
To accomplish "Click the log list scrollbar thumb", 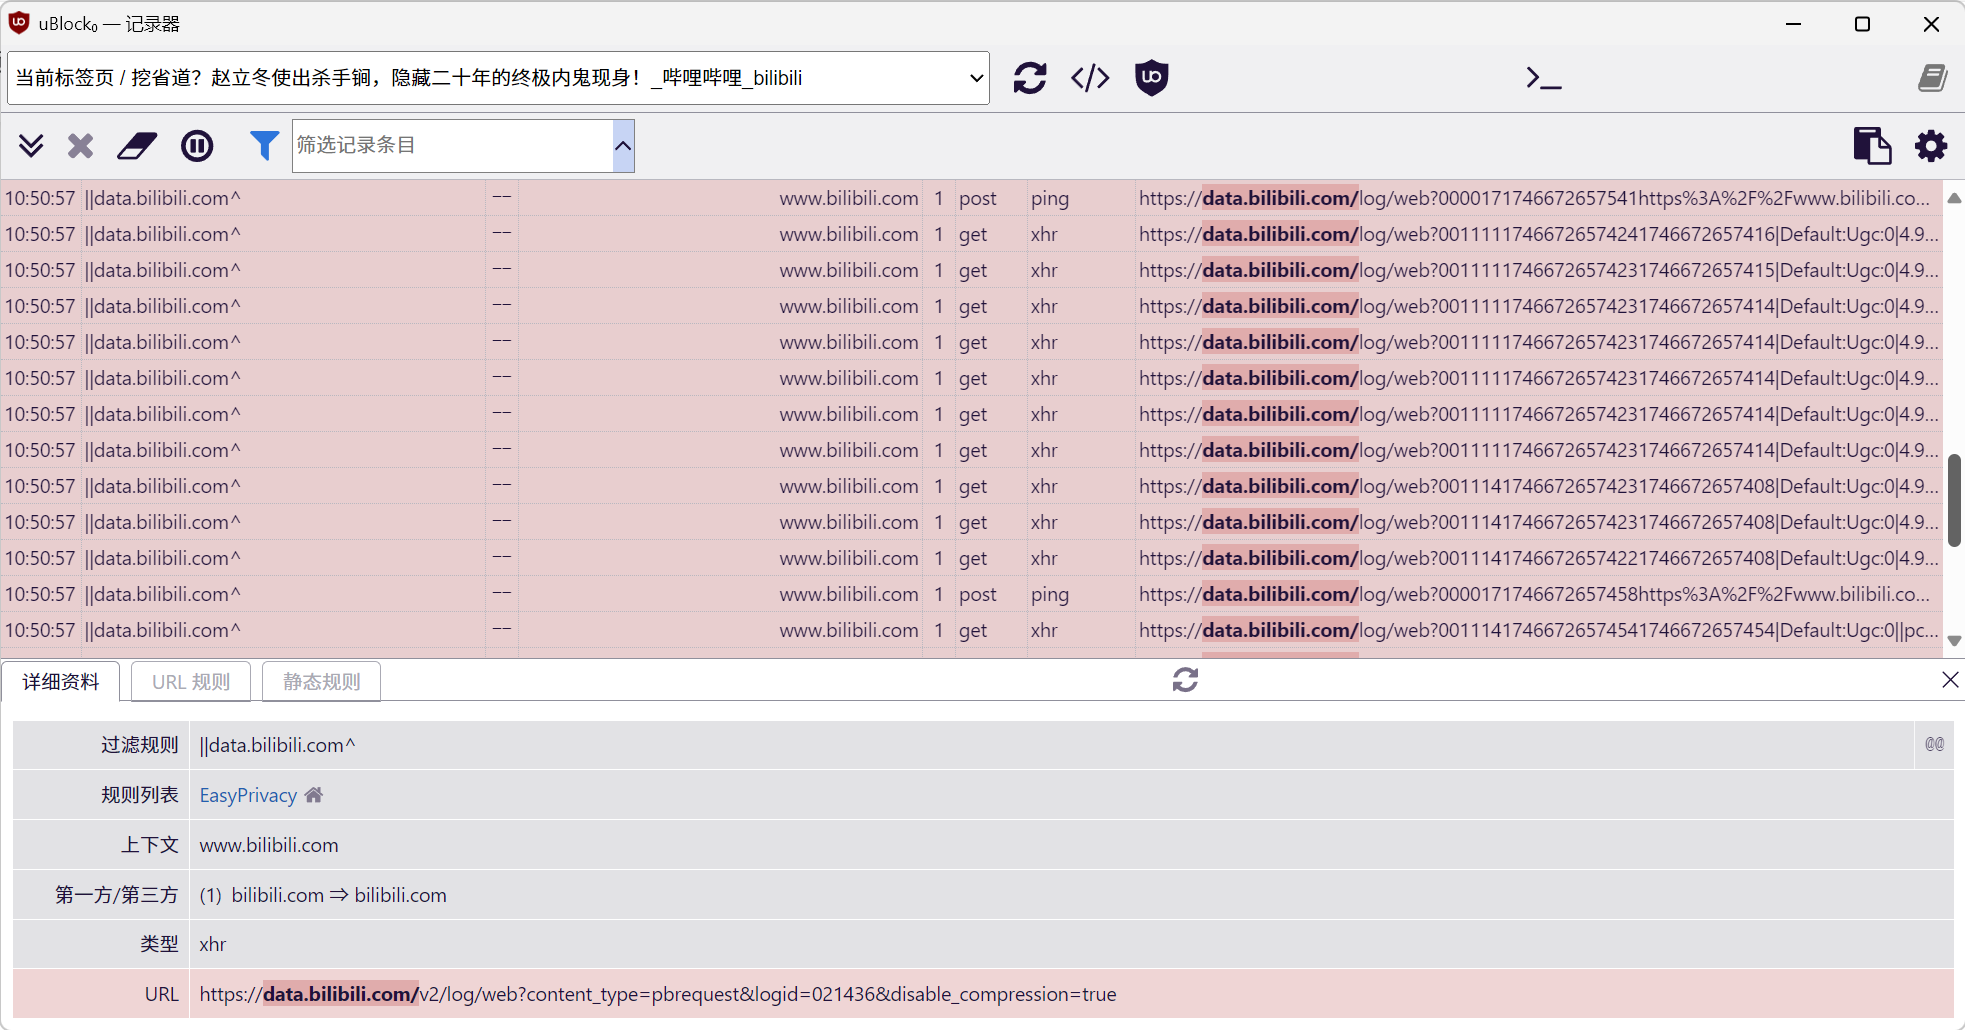I will click(1954, 500).
